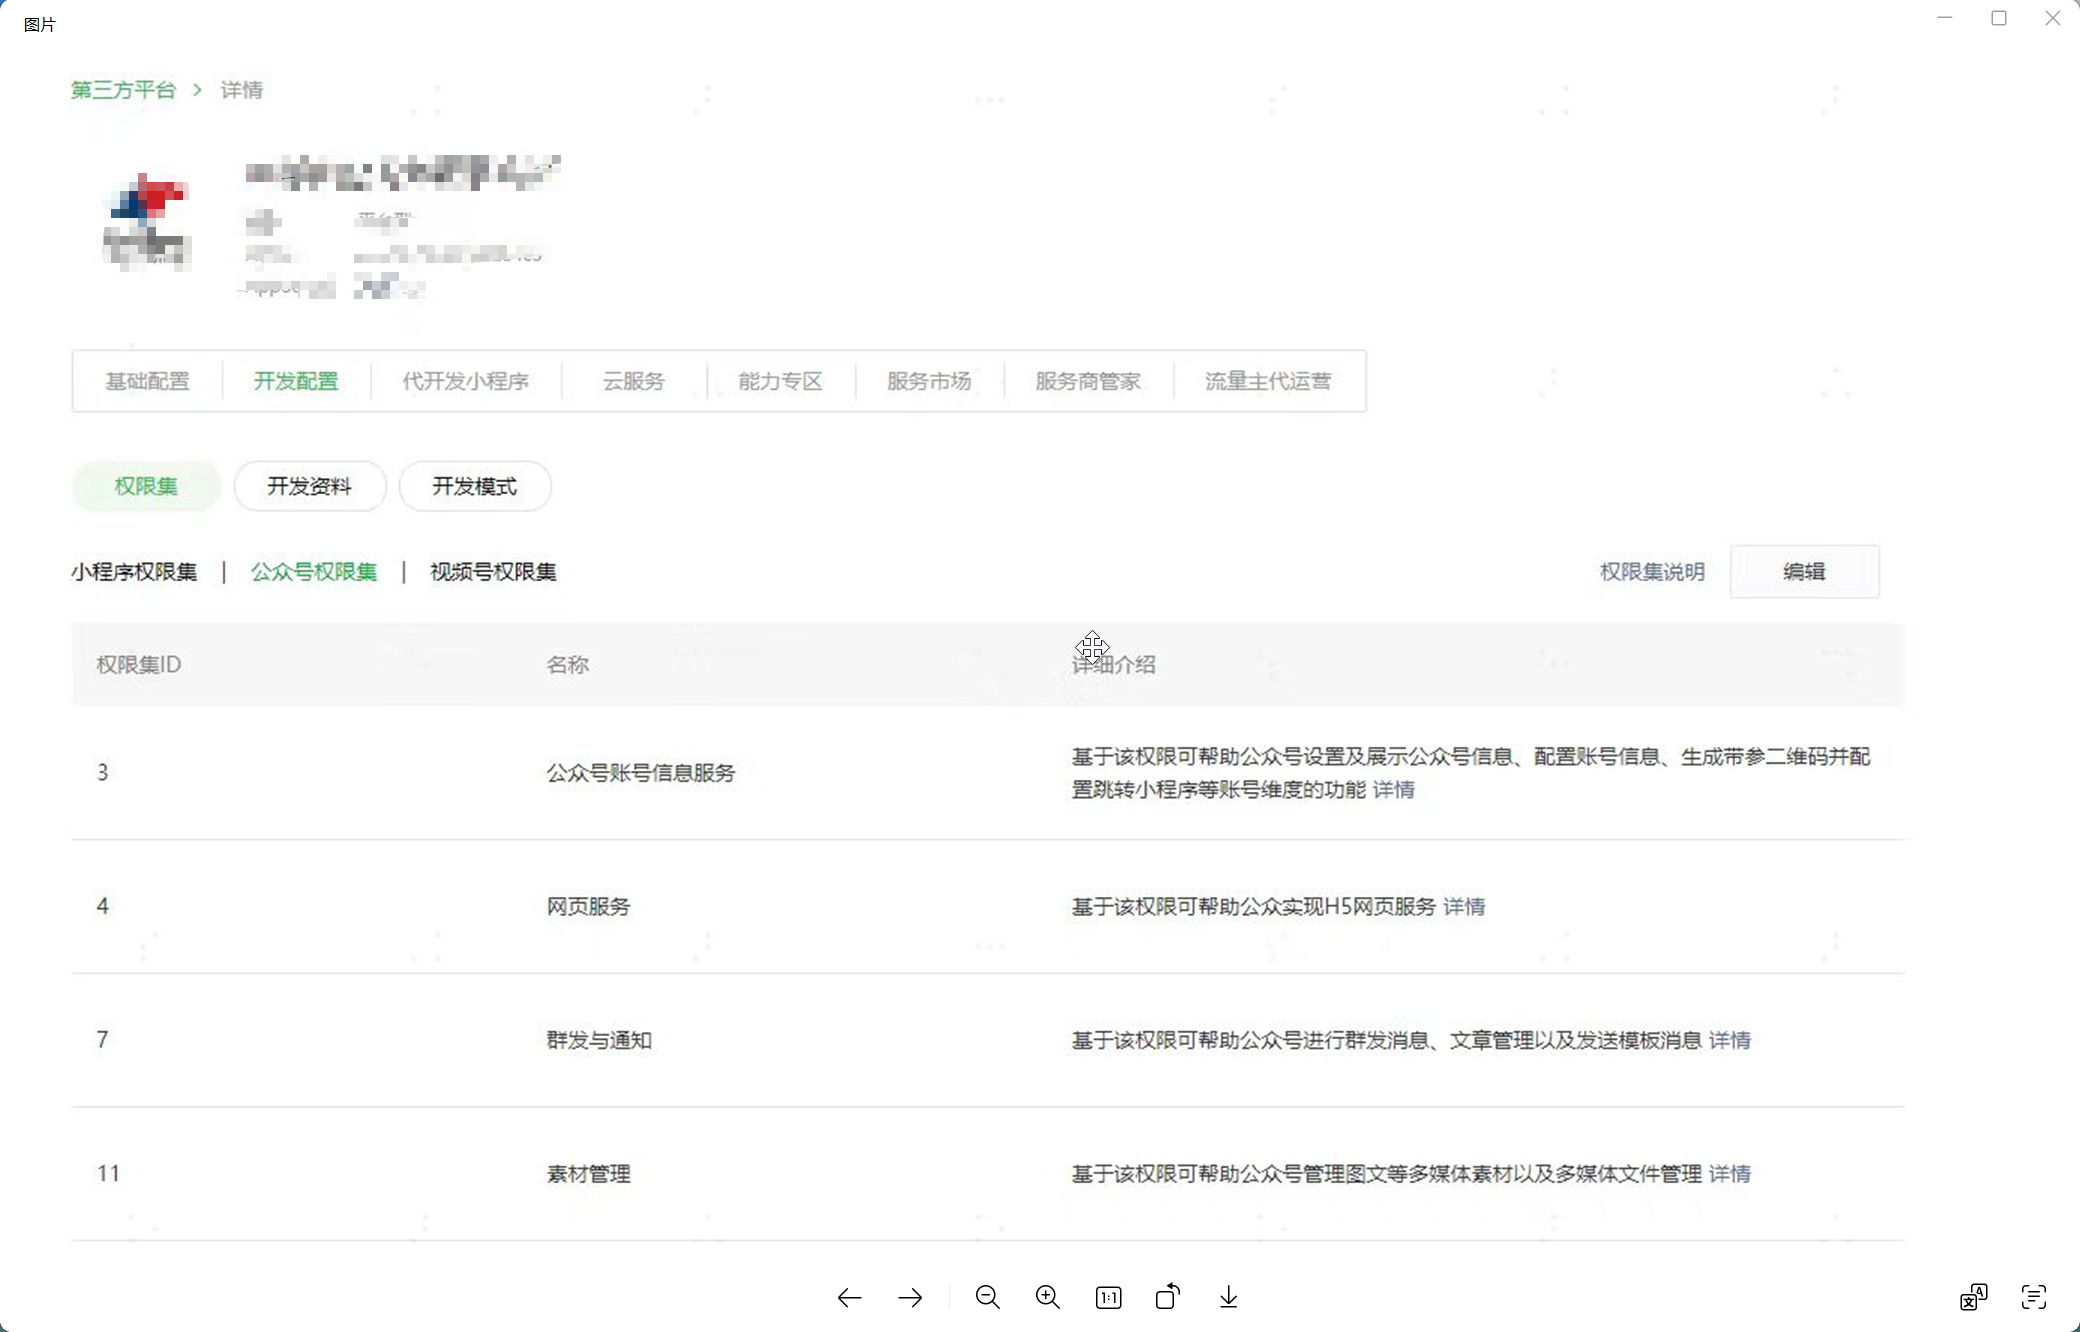Download the image with save arrow icon
Screen dimensions: 2080x1332
click(1229, 1298)
